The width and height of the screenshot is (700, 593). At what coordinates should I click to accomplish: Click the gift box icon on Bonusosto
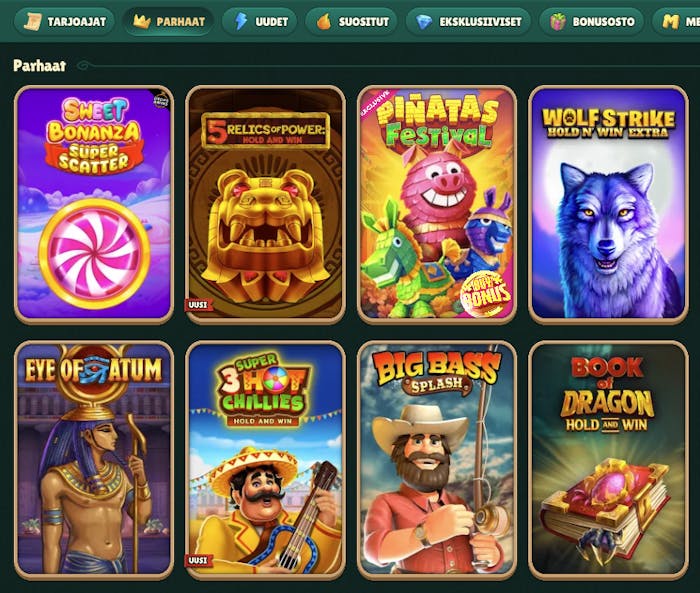pyautogui.click(x=558, y=21)
